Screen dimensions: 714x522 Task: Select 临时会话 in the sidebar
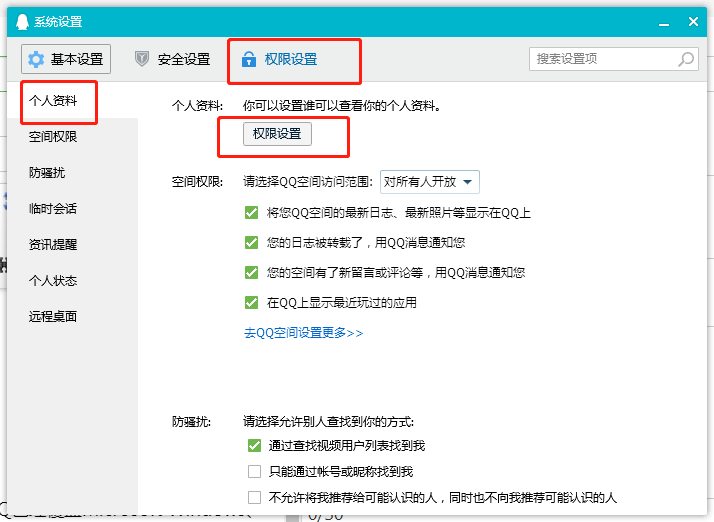[x=53, y=209]
